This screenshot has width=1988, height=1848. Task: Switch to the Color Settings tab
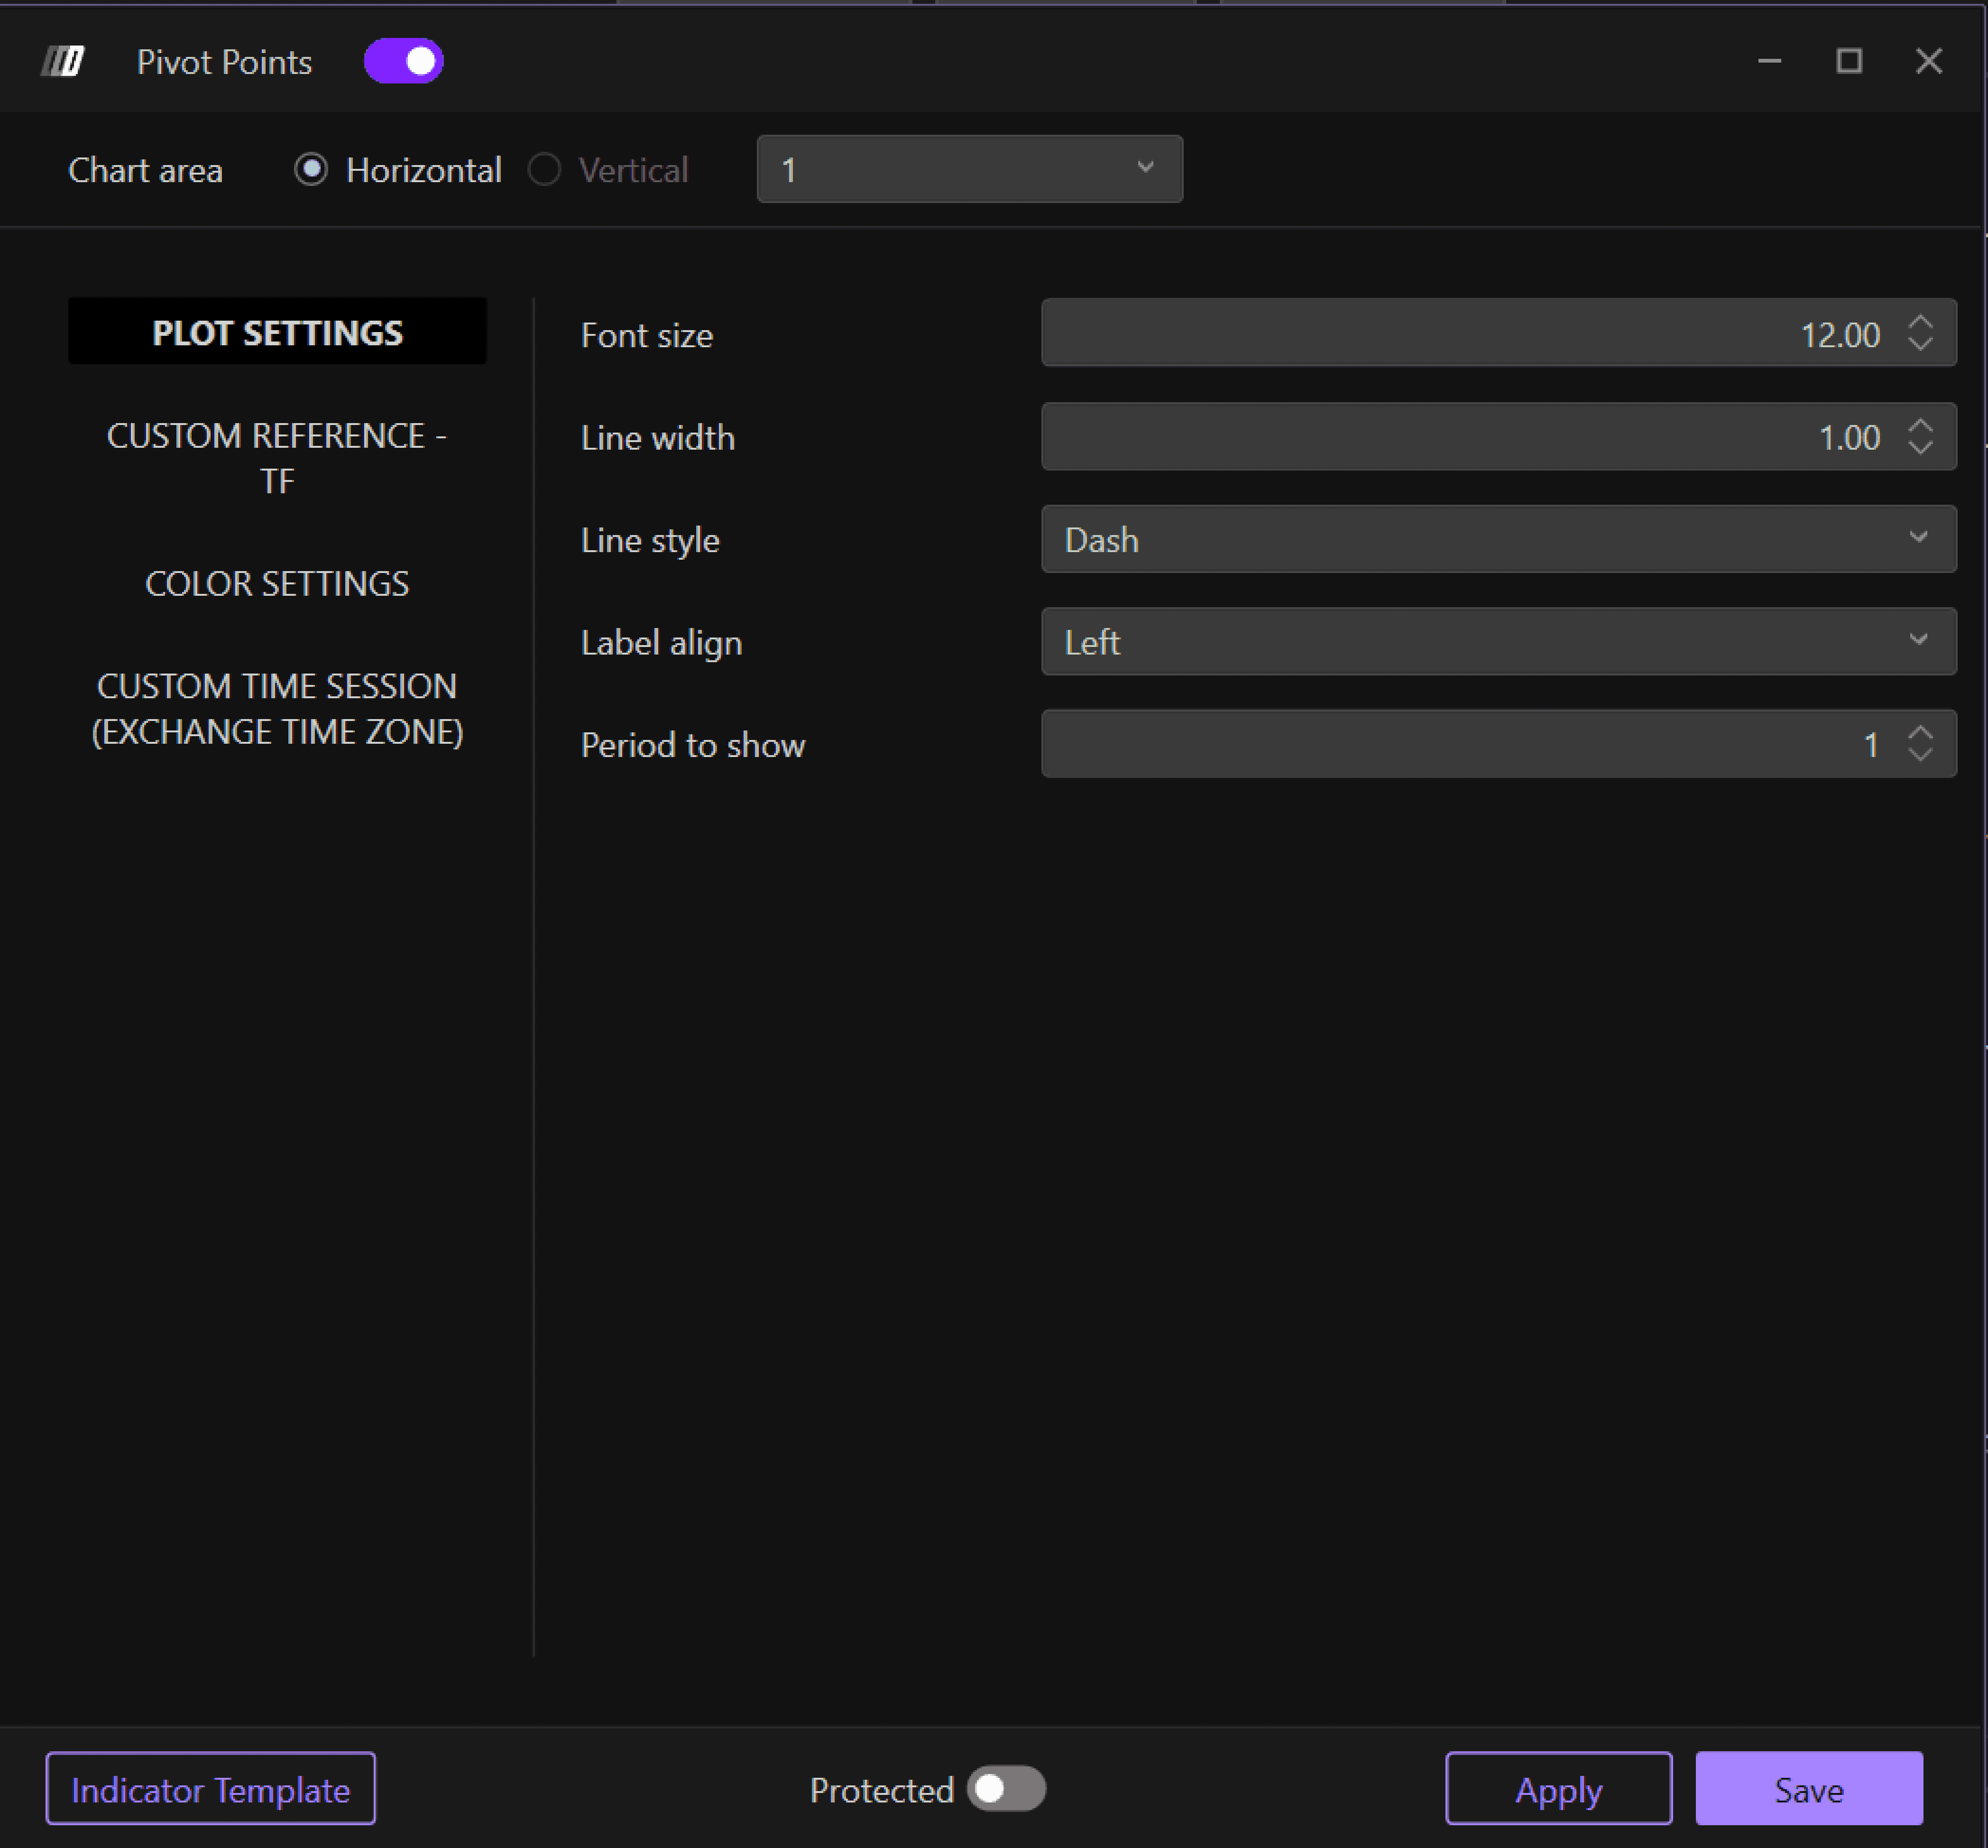click(x=277, y=584)
